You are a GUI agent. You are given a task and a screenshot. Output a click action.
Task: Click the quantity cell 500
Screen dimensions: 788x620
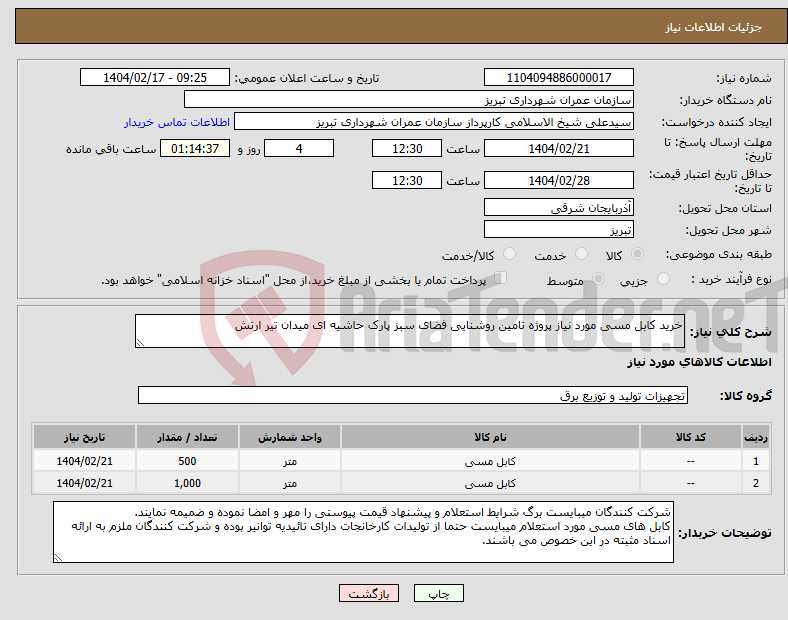187,461
